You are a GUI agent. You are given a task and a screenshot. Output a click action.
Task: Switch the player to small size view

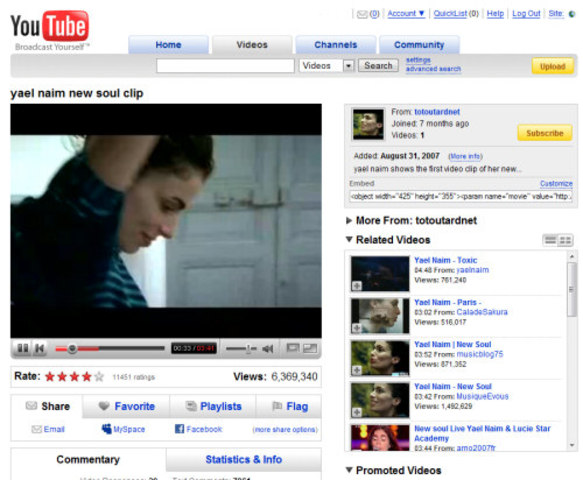tap(293, 348)
